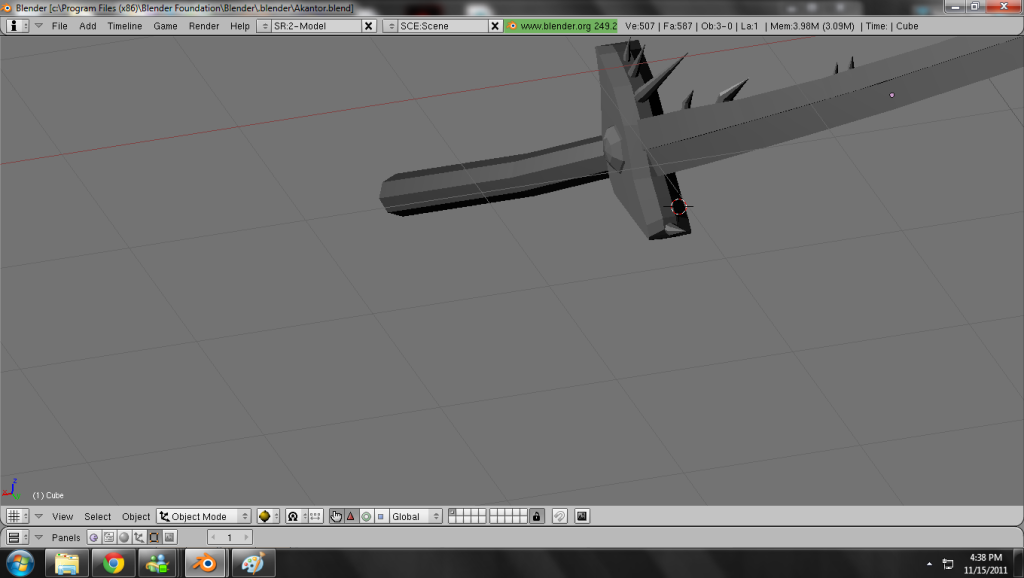Select the rotate manipulator ring icon

[366, 517]
